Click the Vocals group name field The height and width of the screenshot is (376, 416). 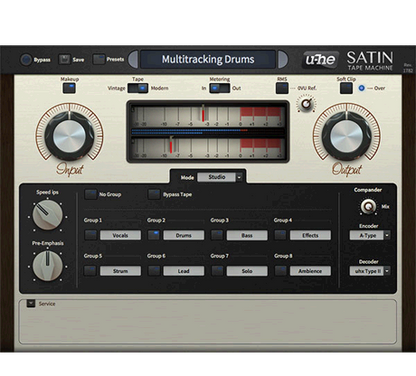pos(120,235)
